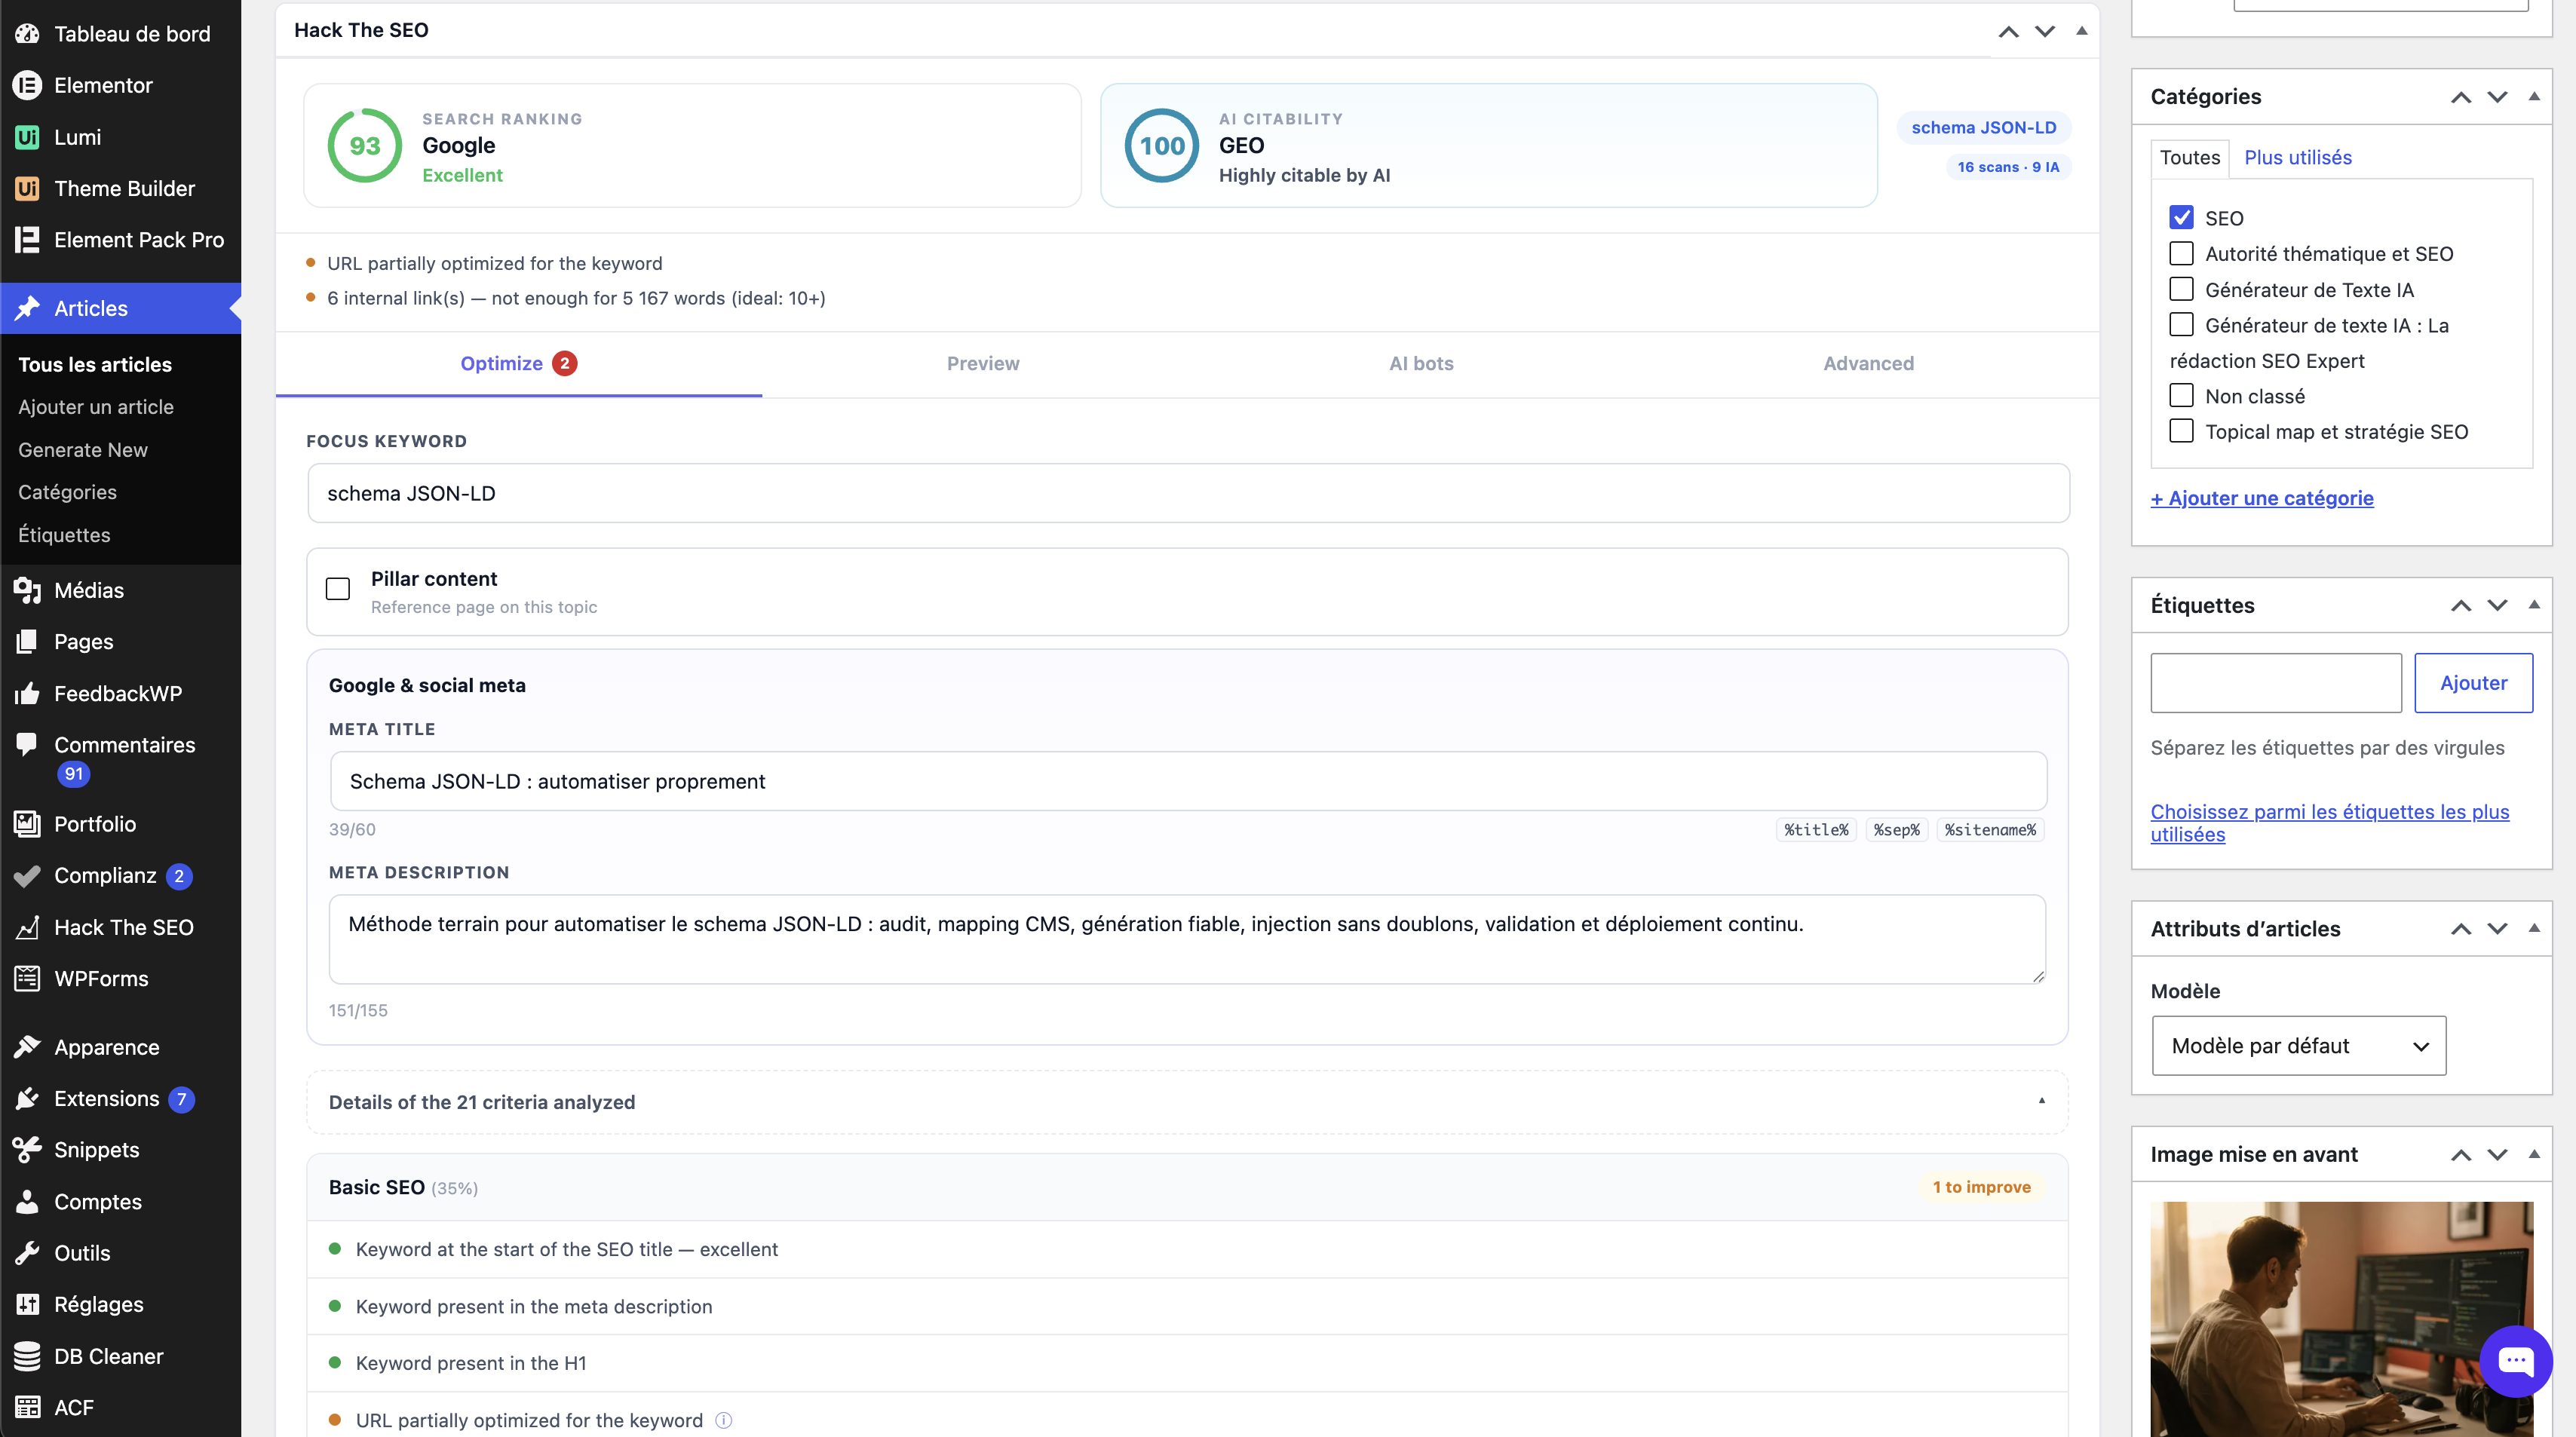Viewport: 2576px width, 1437px height.
Task: Move Hack The SEO panel down
Action: pos(2045,31)
